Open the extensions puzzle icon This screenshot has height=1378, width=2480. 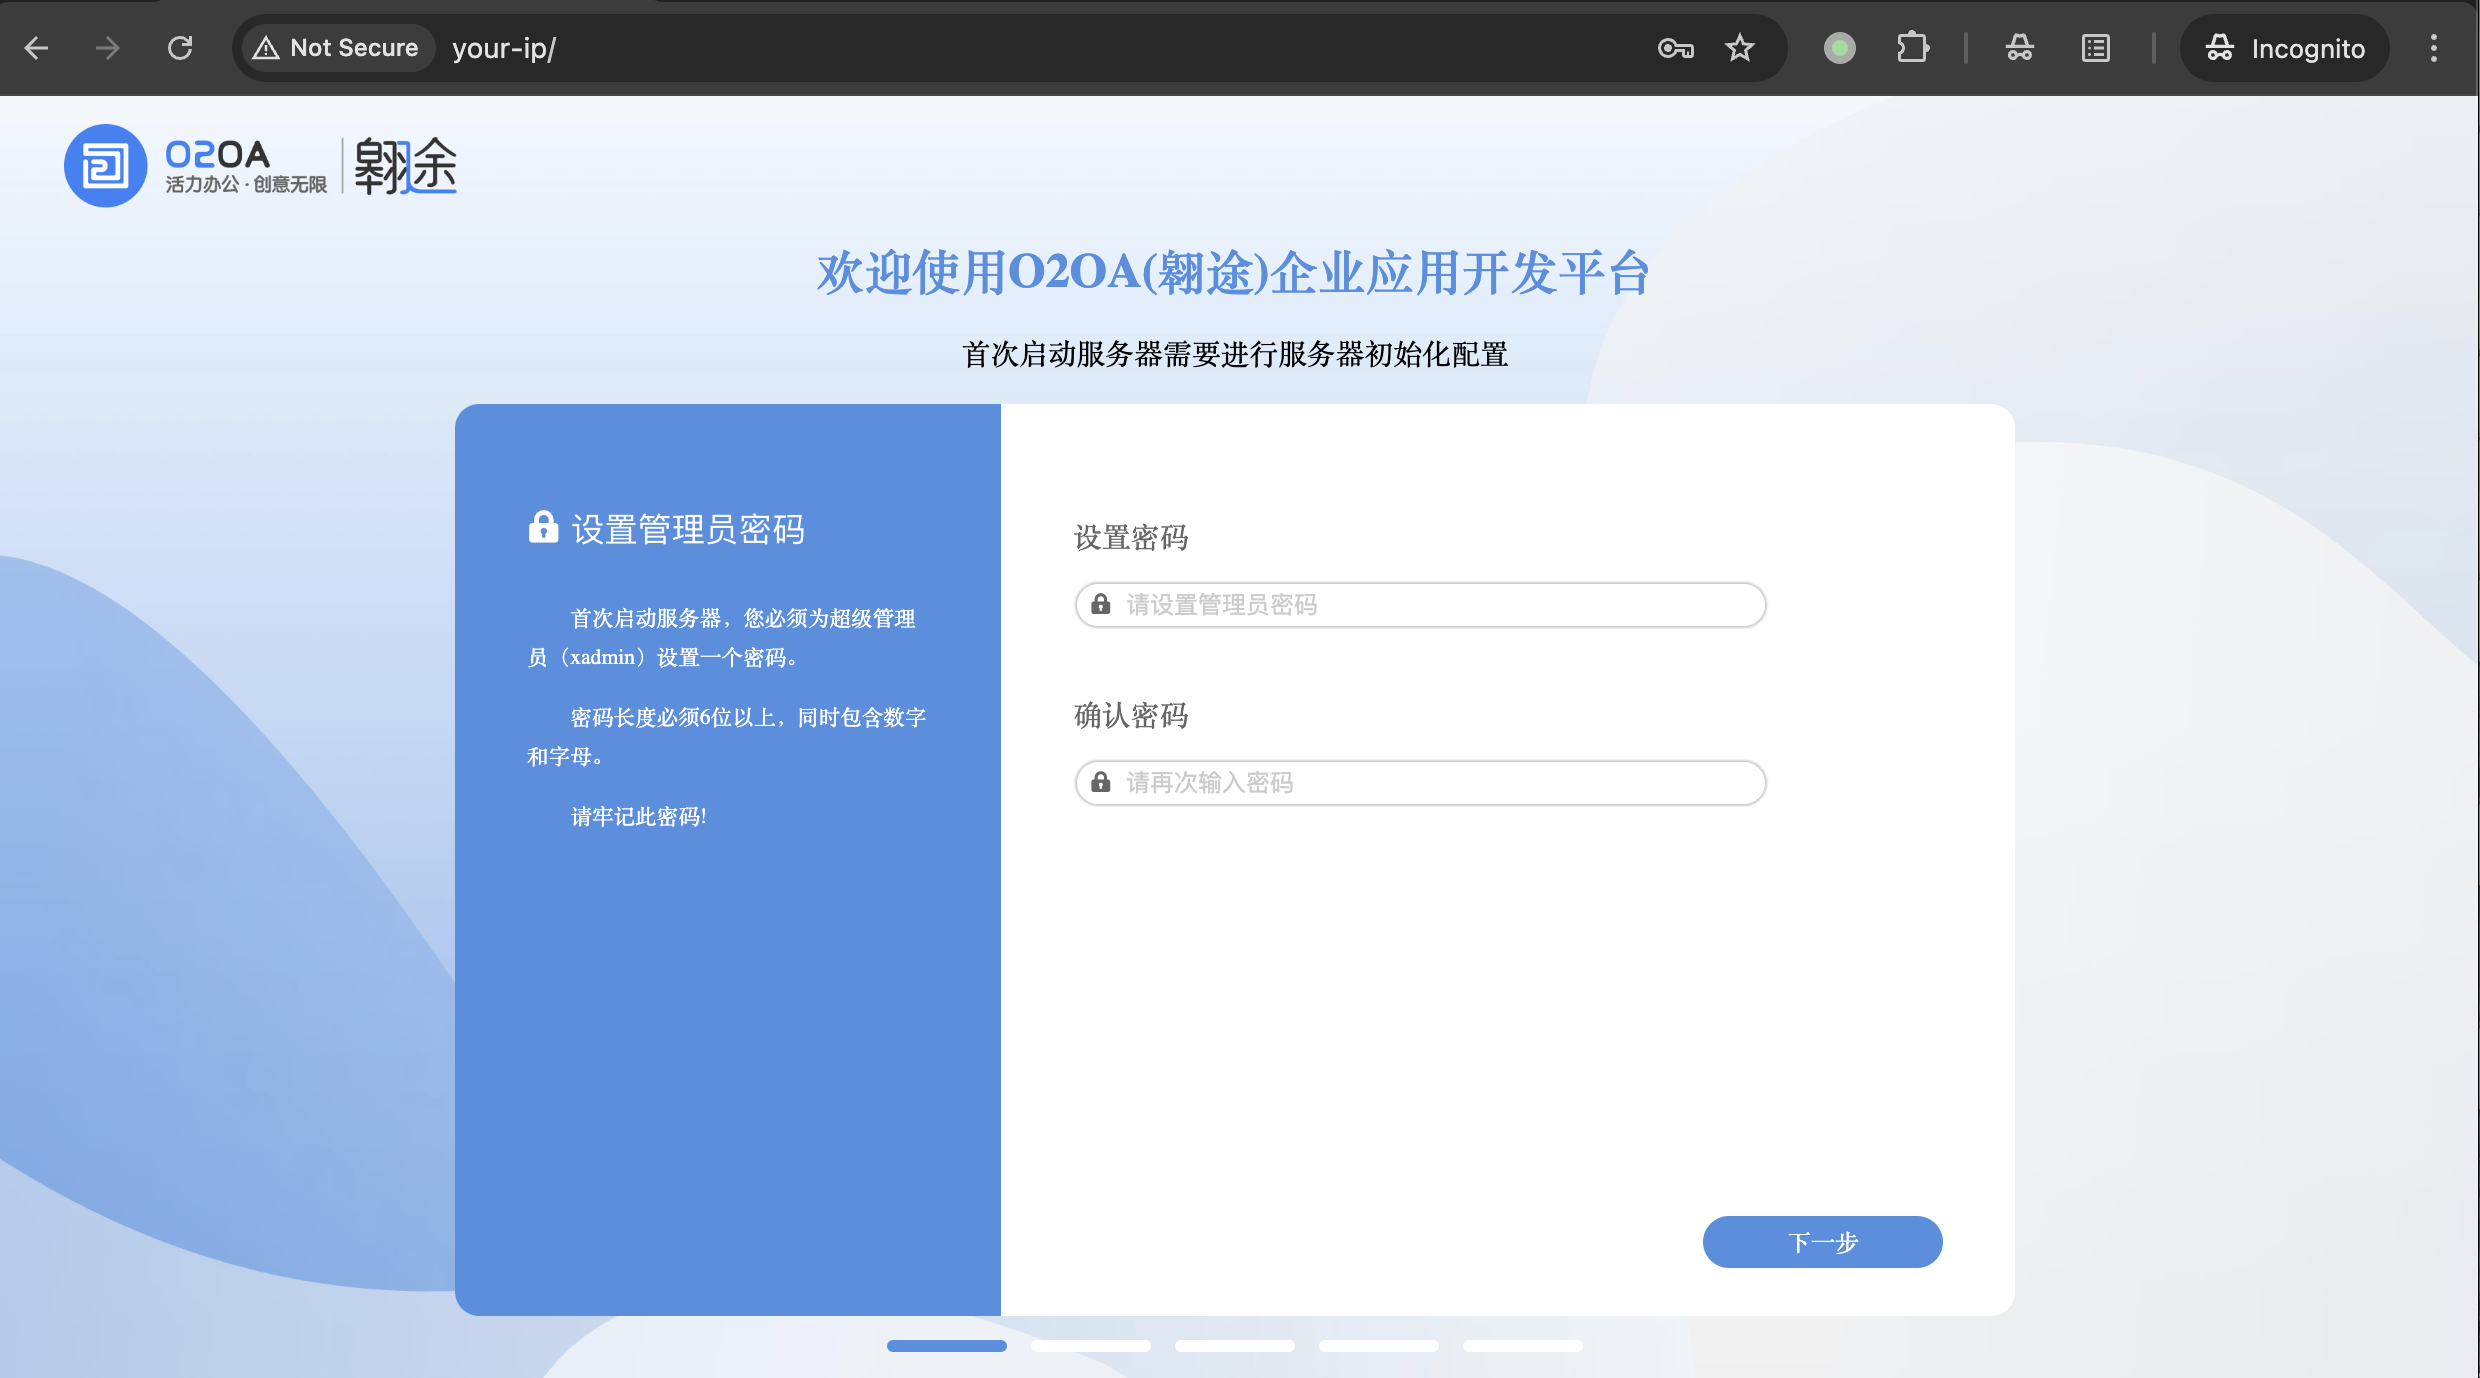point(1912,48)
